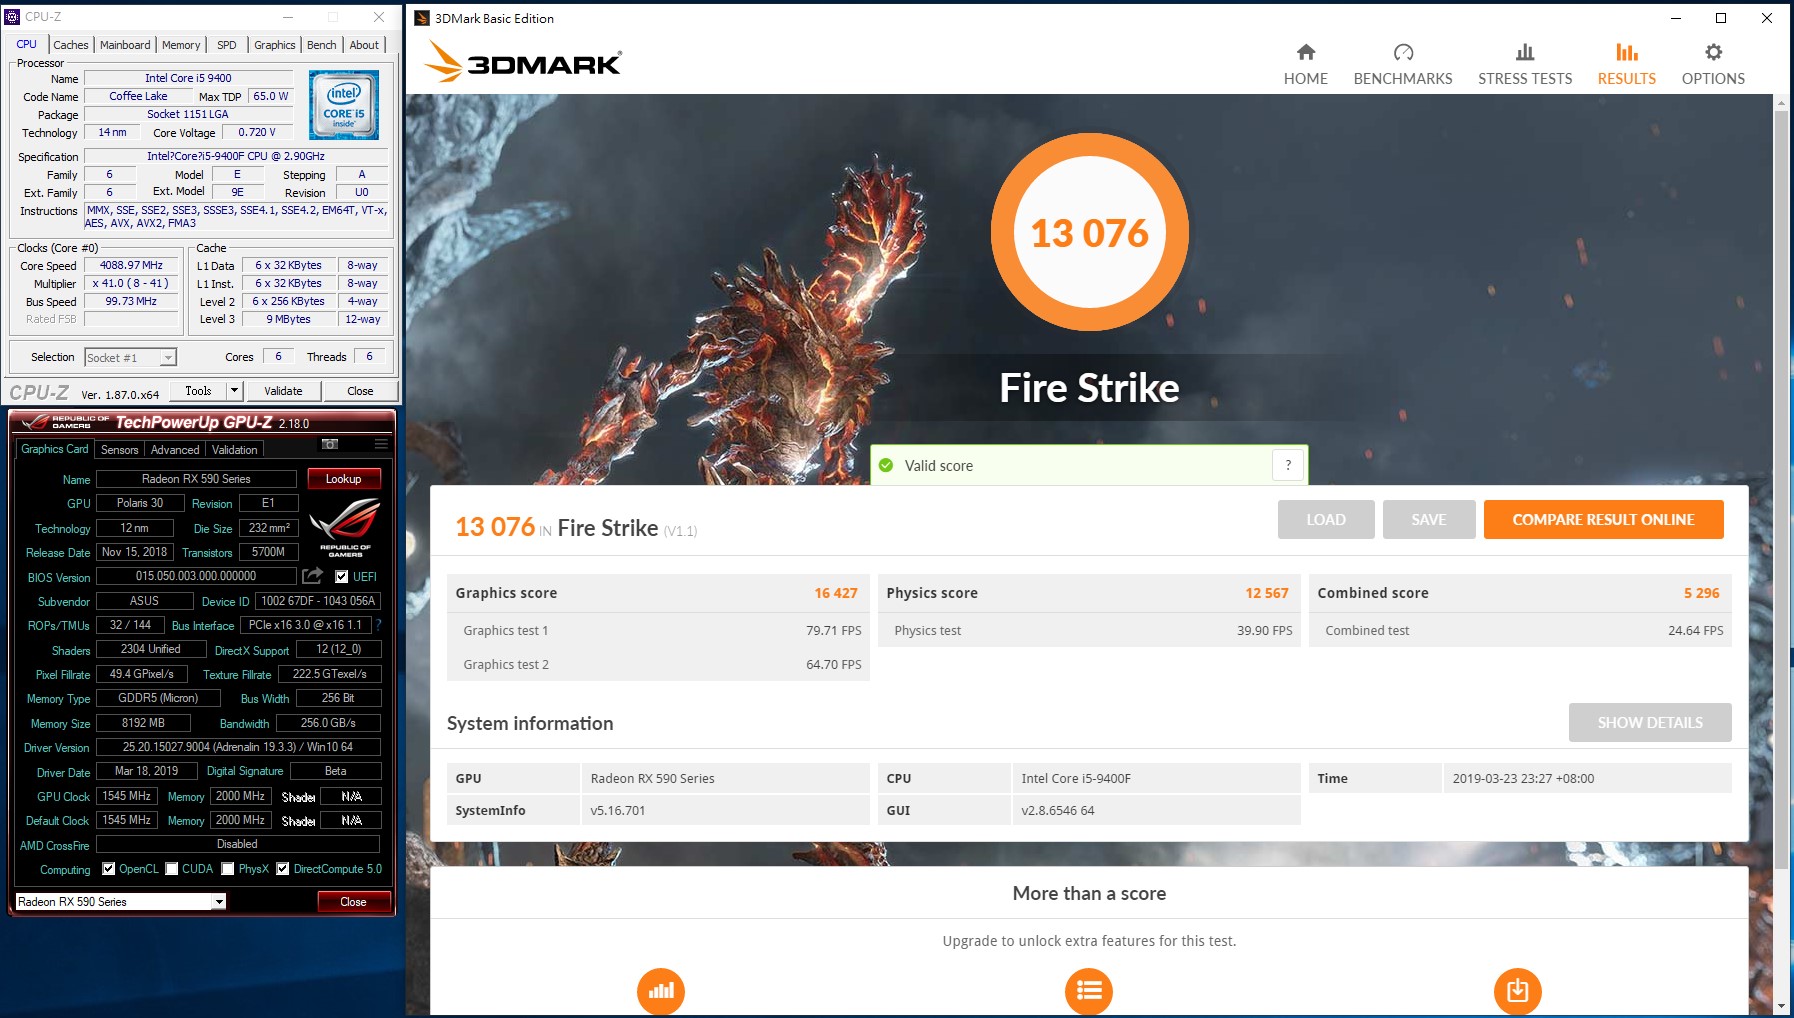
Task: Open GPU-Z Validation tab
Action: pos(235,450)
